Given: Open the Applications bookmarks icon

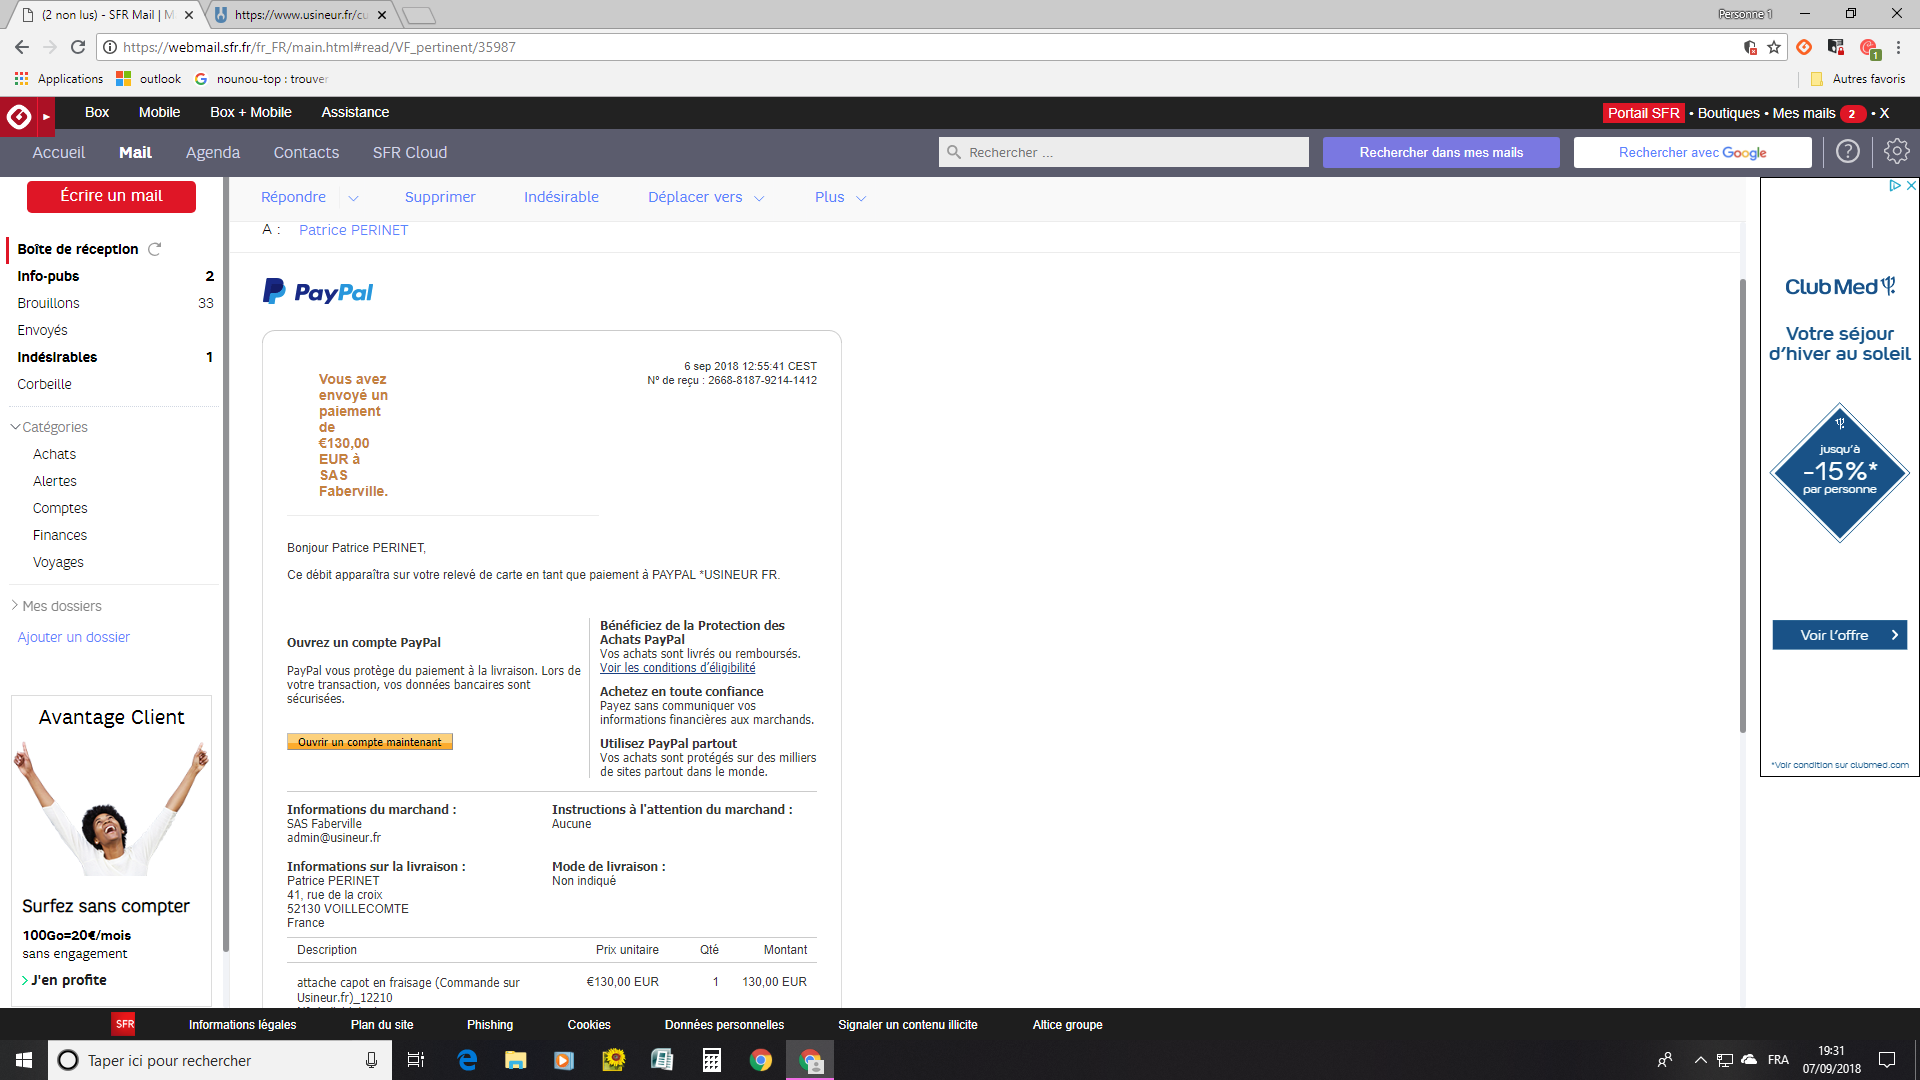Looking at the screenshot, I should (x=21, y=79).
